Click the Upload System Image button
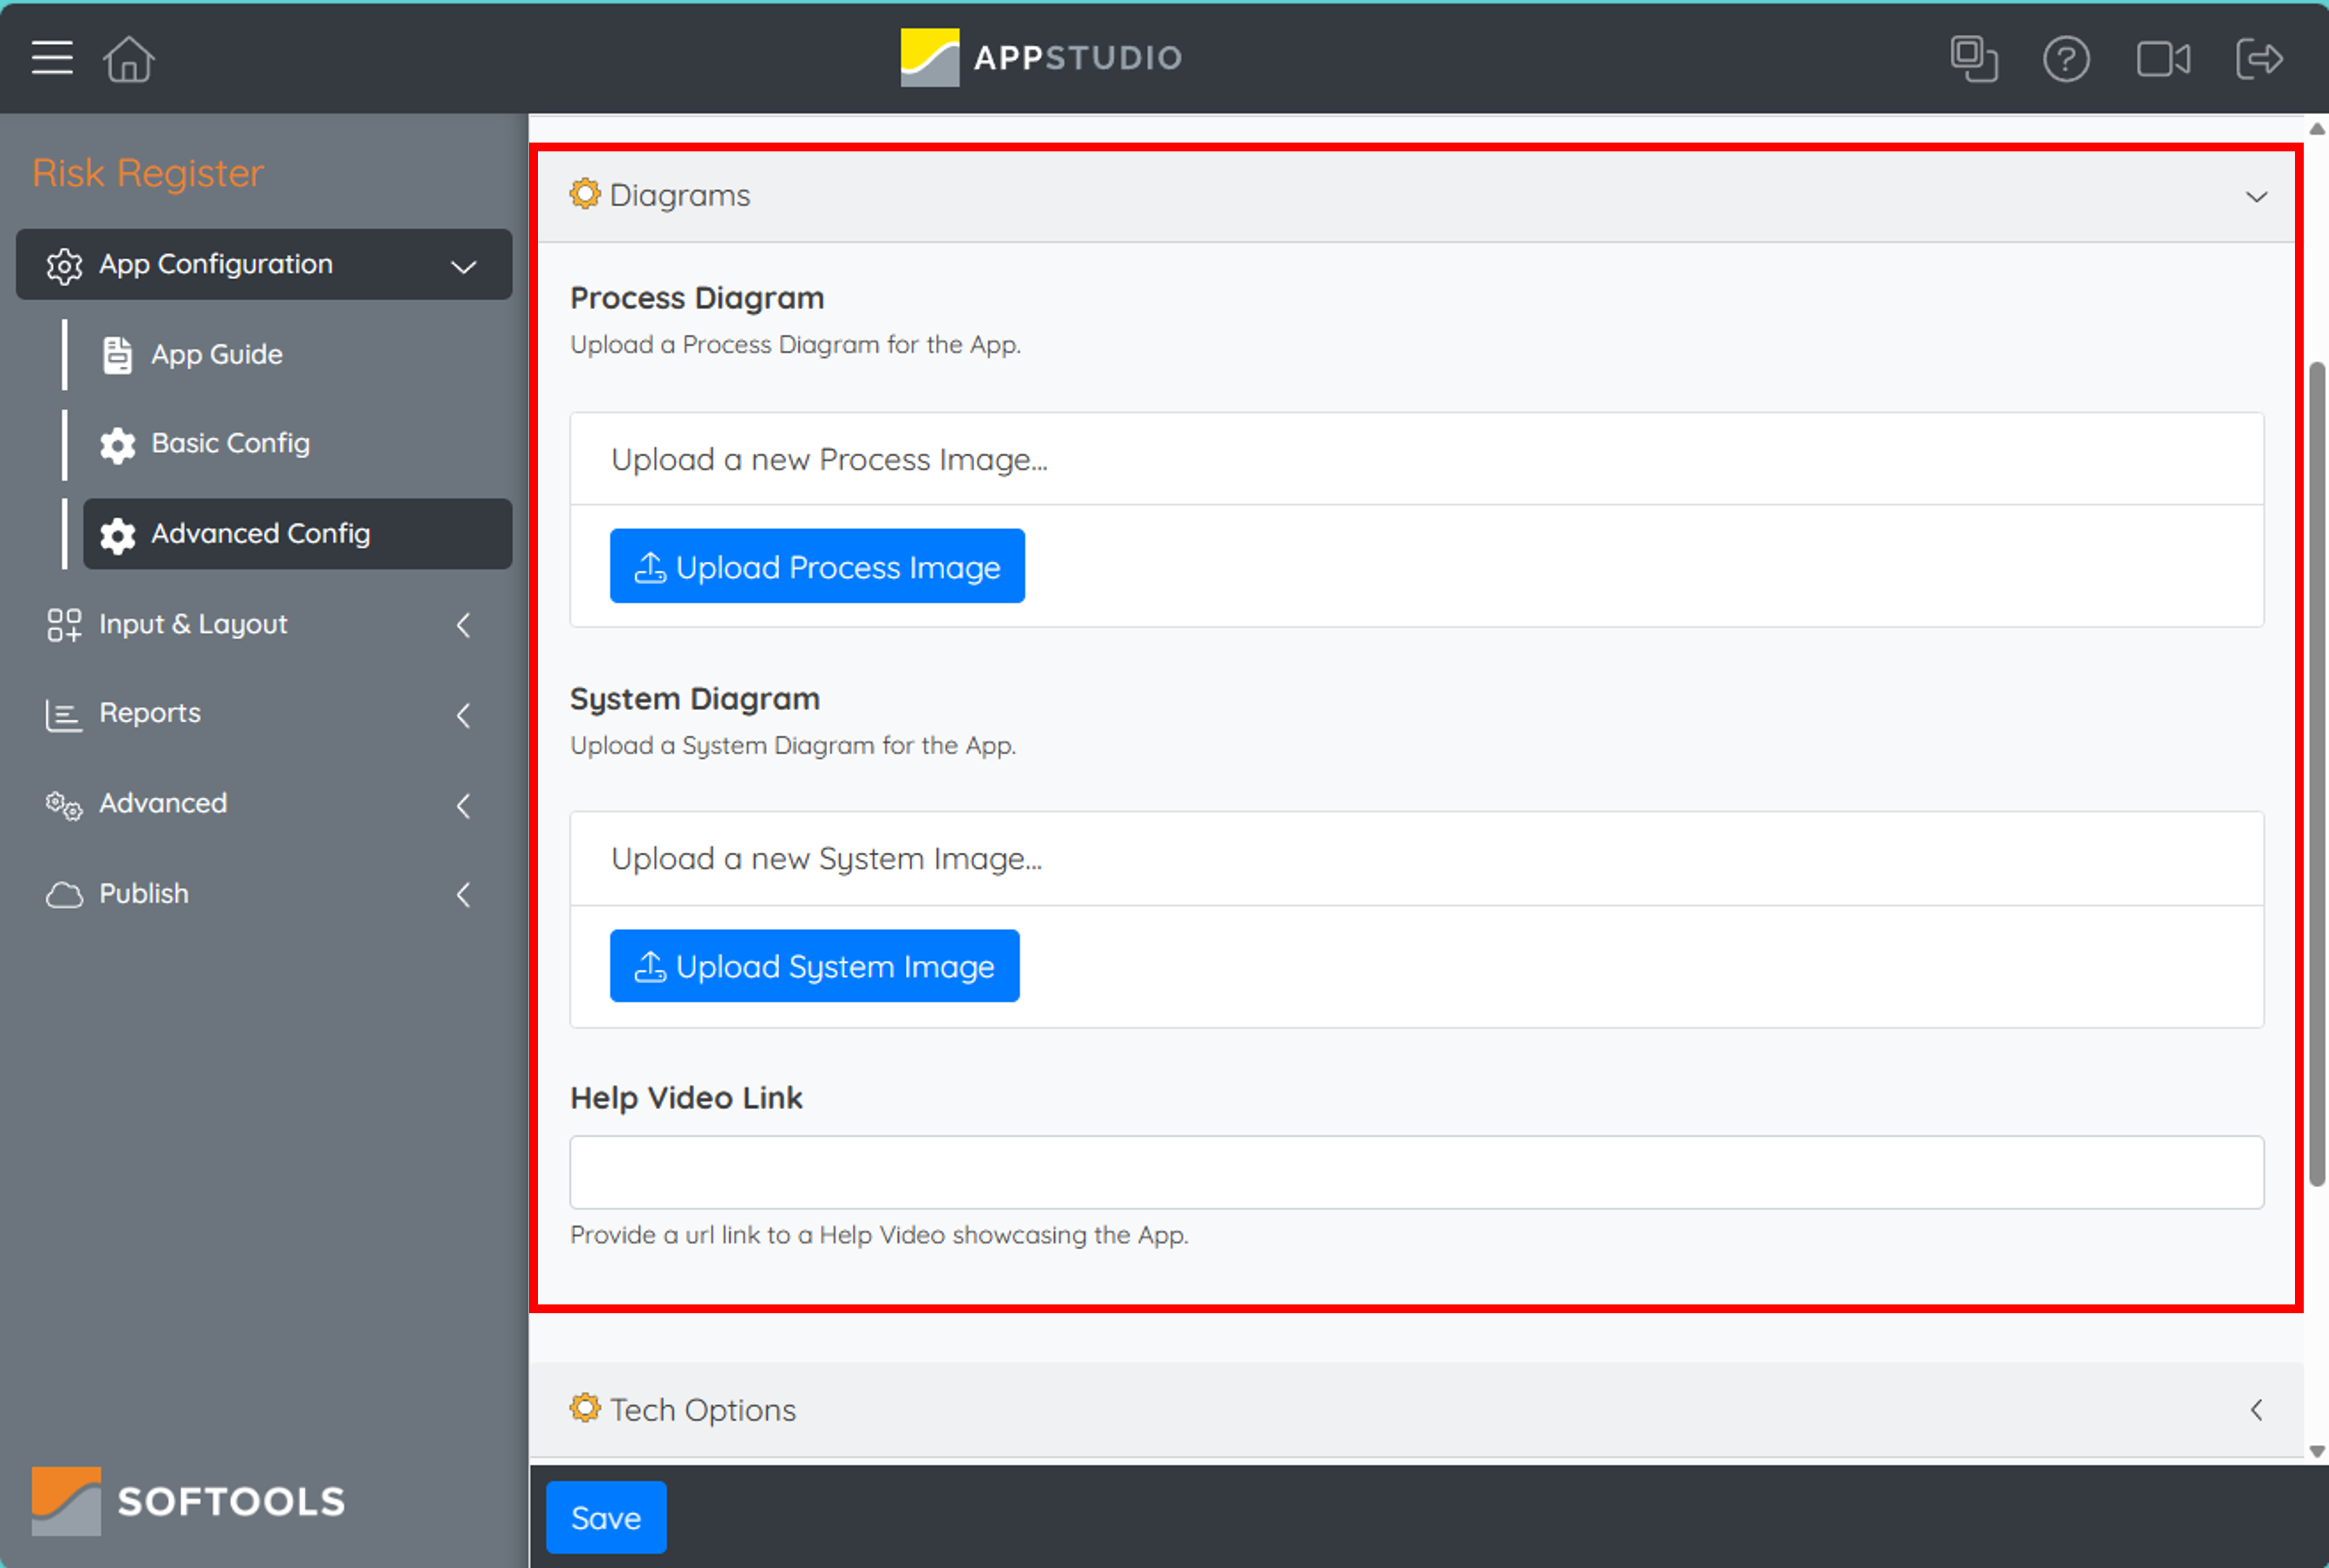This screenshot has width=2329, height=1568. pos(814,965)
